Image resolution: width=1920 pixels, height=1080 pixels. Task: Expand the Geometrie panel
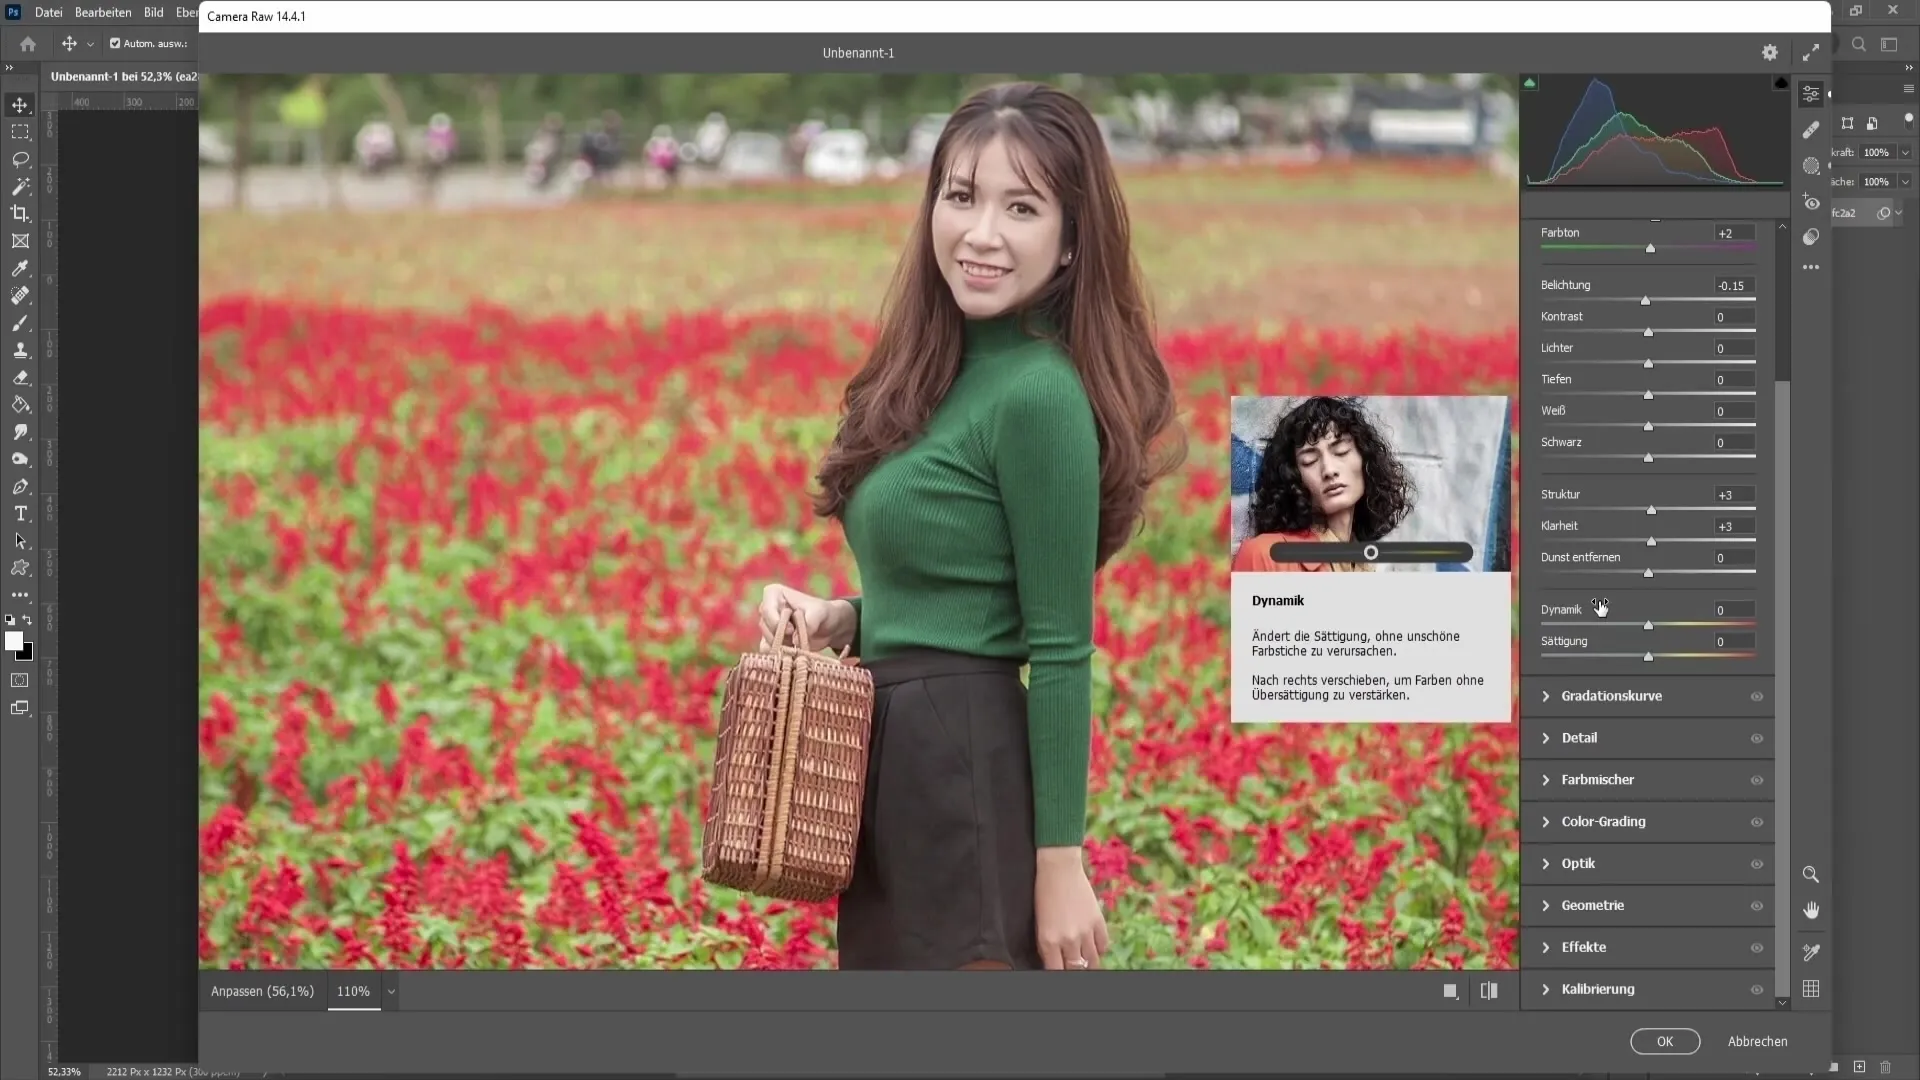point(1546,906)
